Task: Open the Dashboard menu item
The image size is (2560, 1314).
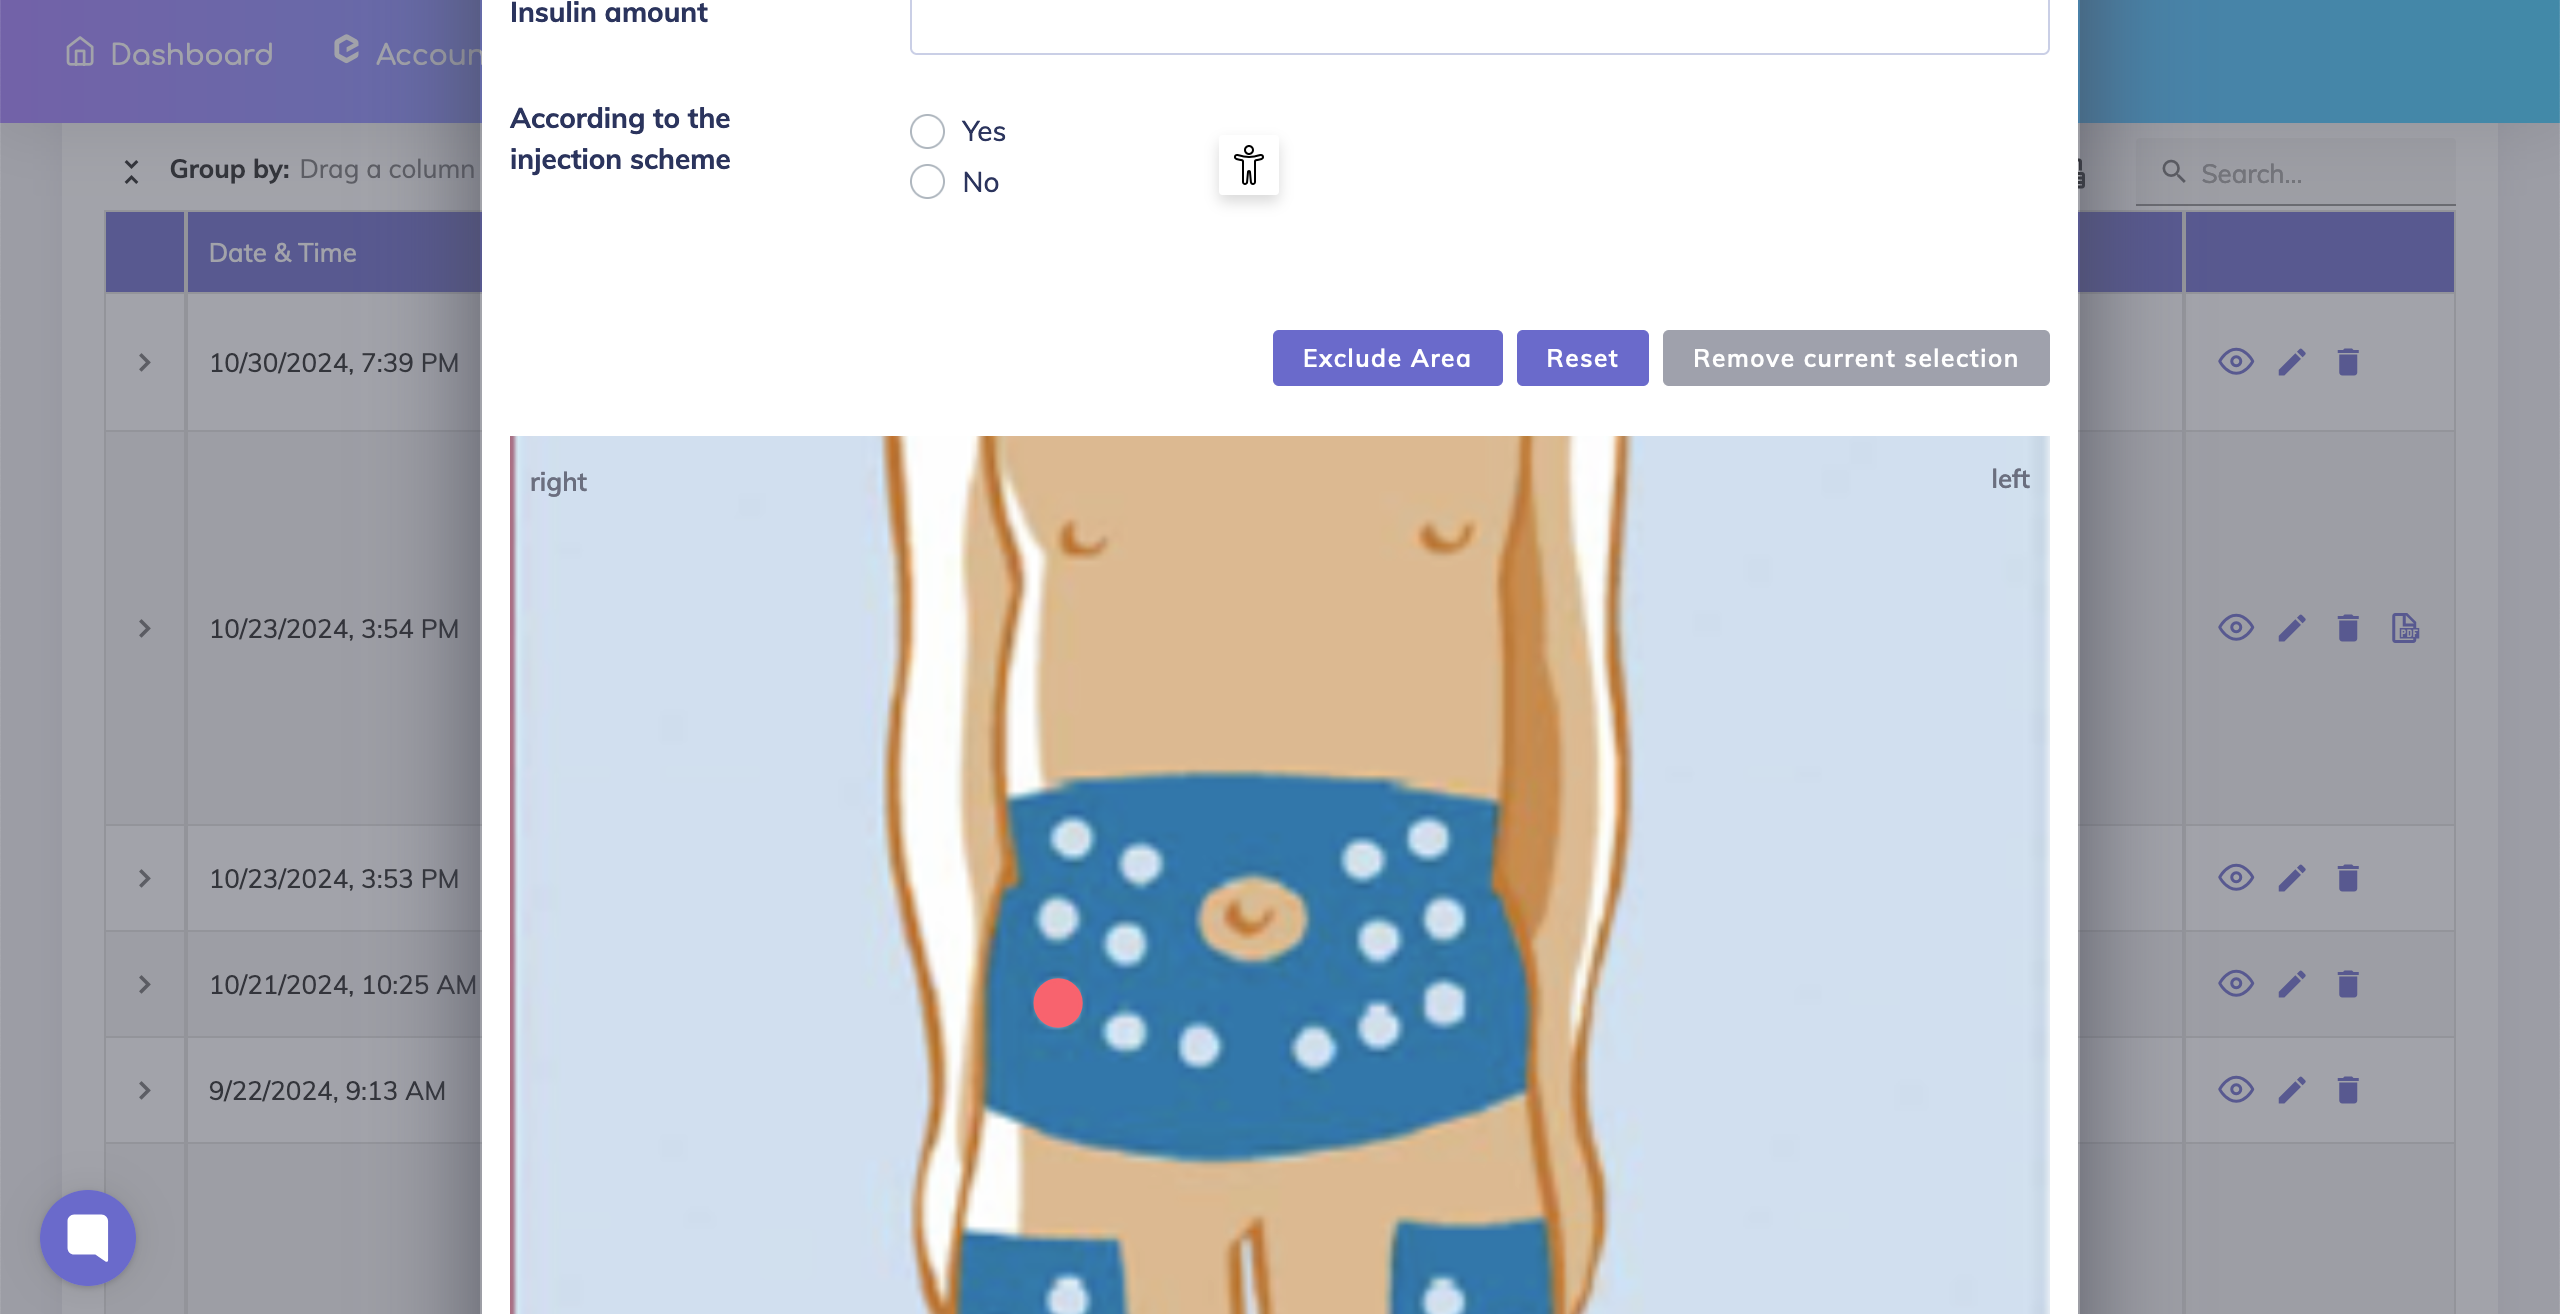Action: click(x=169, y=53)
